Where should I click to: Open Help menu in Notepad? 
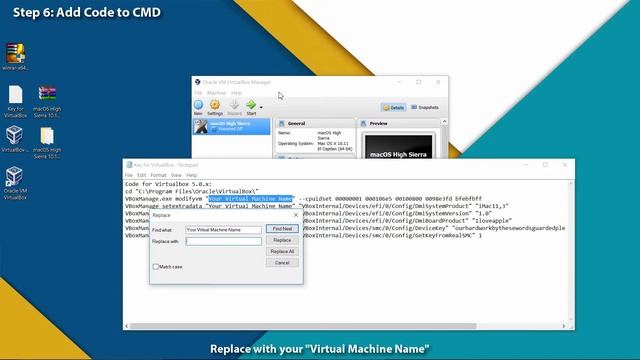pos(191,175)
